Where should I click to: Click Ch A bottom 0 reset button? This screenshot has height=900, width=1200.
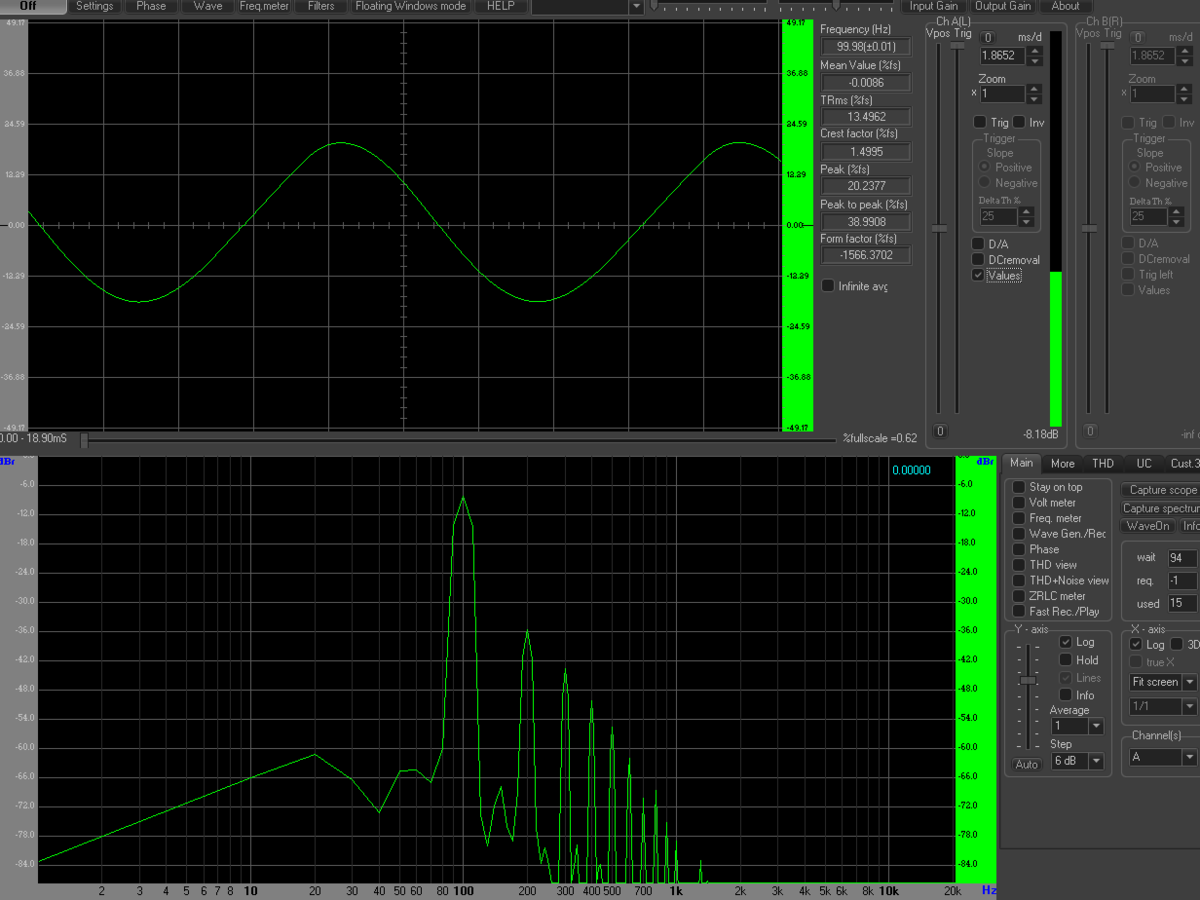pos(939,432)
